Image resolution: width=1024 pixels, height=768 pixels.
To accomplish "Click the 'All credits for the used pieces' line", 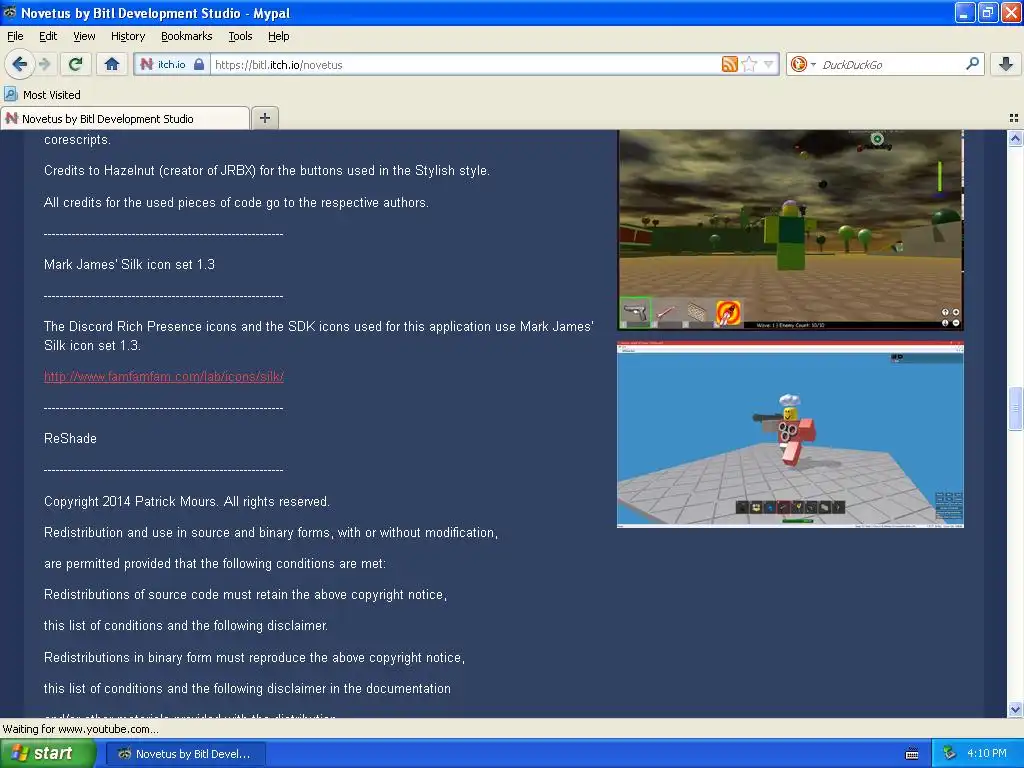I will coord(236,202).
